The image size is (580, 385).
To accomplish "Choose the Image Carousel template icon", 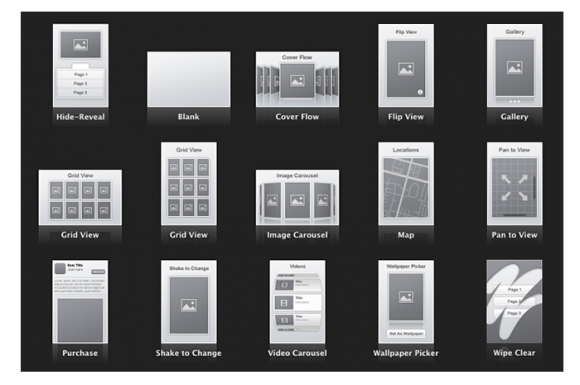I will coord(297,197).
